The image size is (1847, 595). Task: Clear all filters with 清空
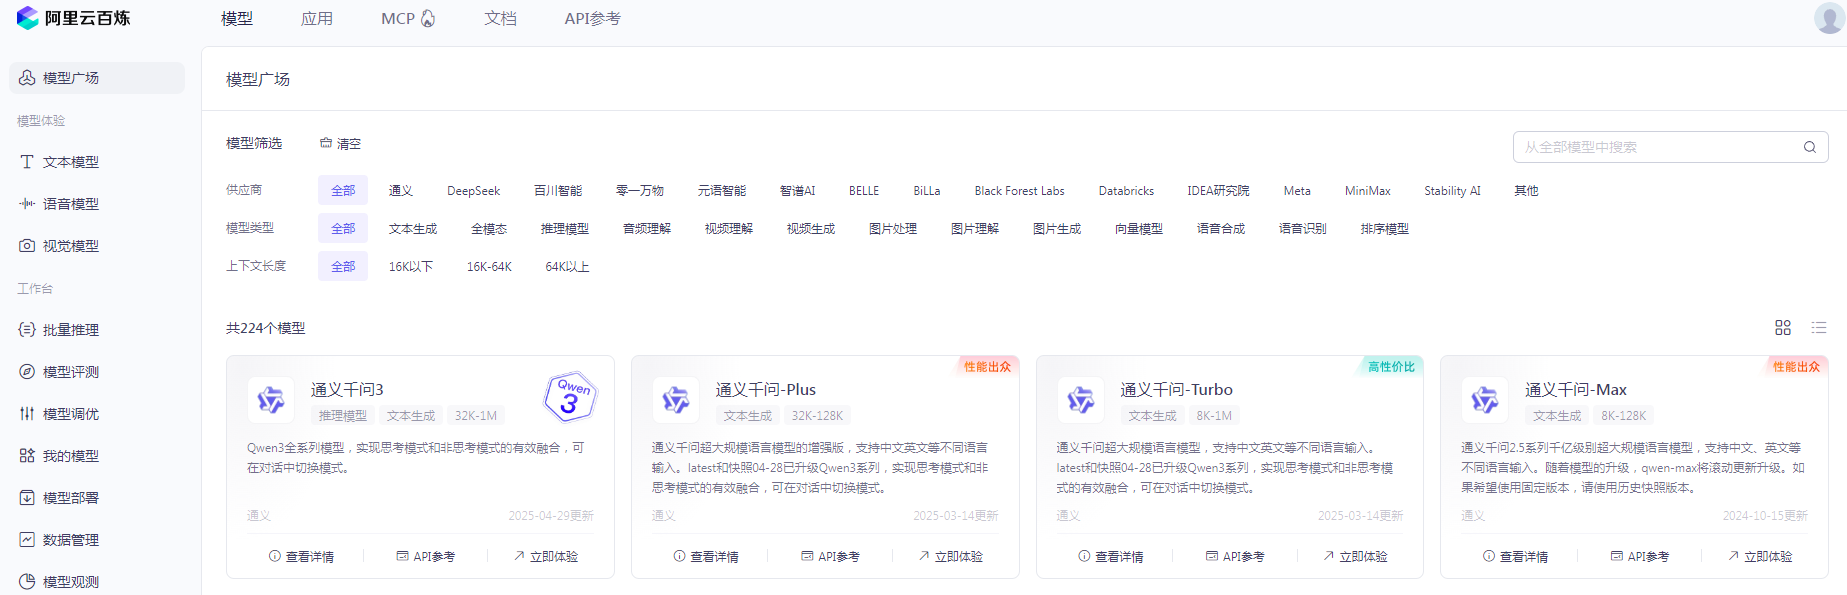point(340,144)
